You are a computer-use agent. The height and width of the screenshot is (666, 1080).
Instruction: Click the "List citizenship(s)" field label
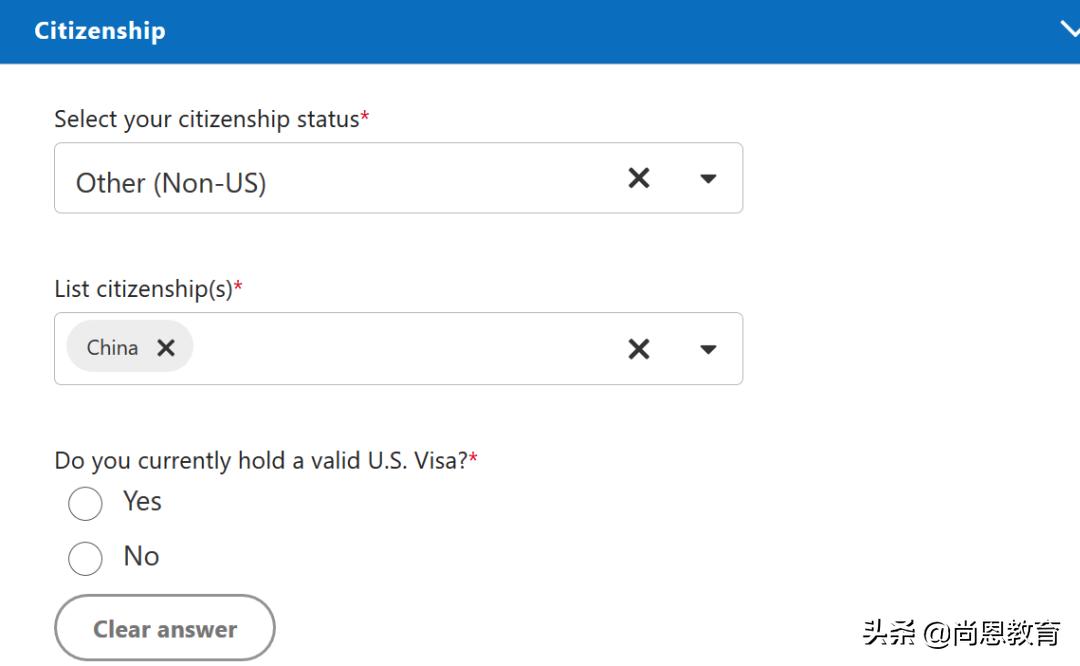[143, 289]
